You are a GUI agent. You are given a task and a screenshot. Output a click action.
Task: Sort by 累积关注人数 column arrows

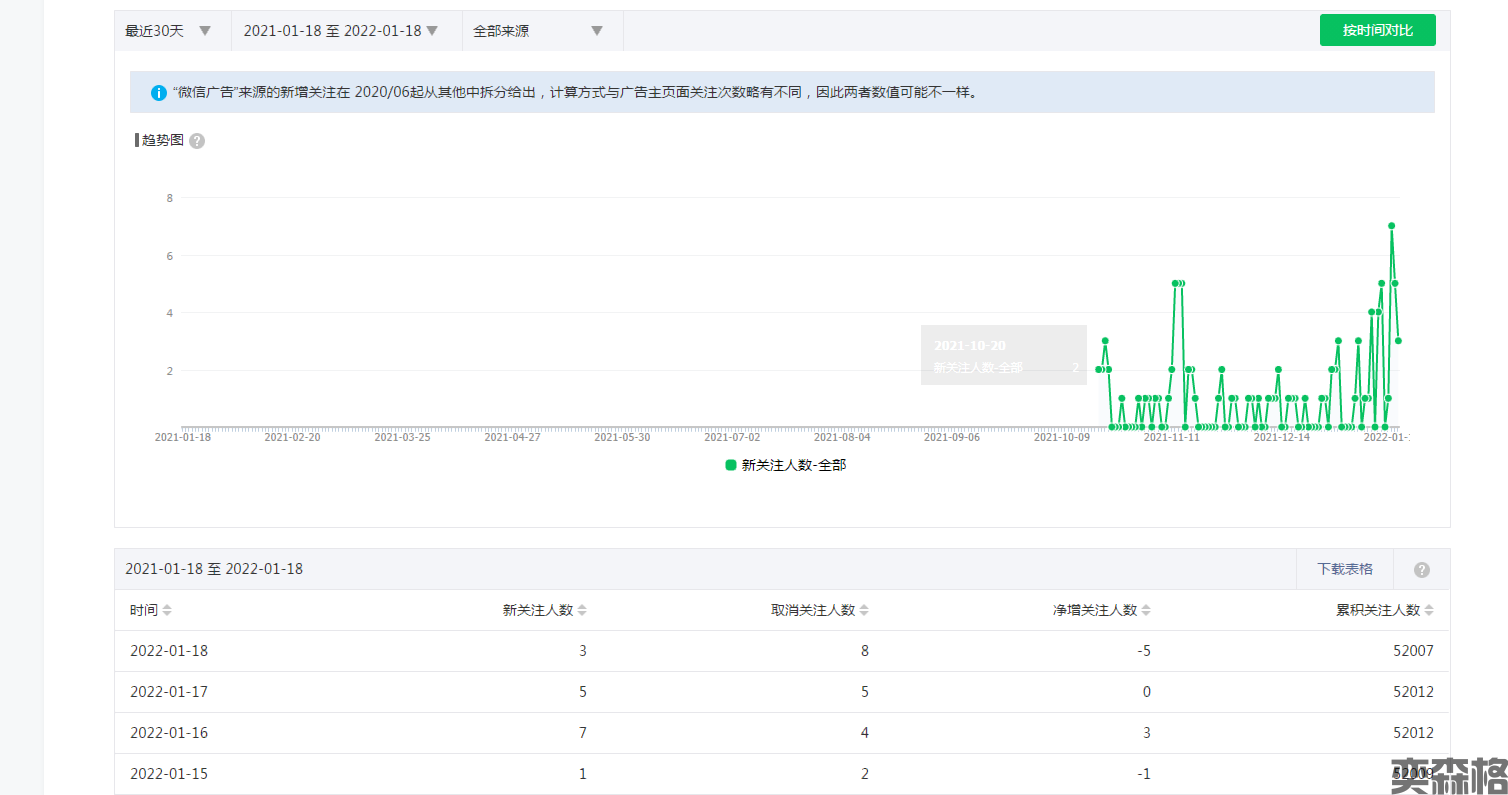point(1429,611)
